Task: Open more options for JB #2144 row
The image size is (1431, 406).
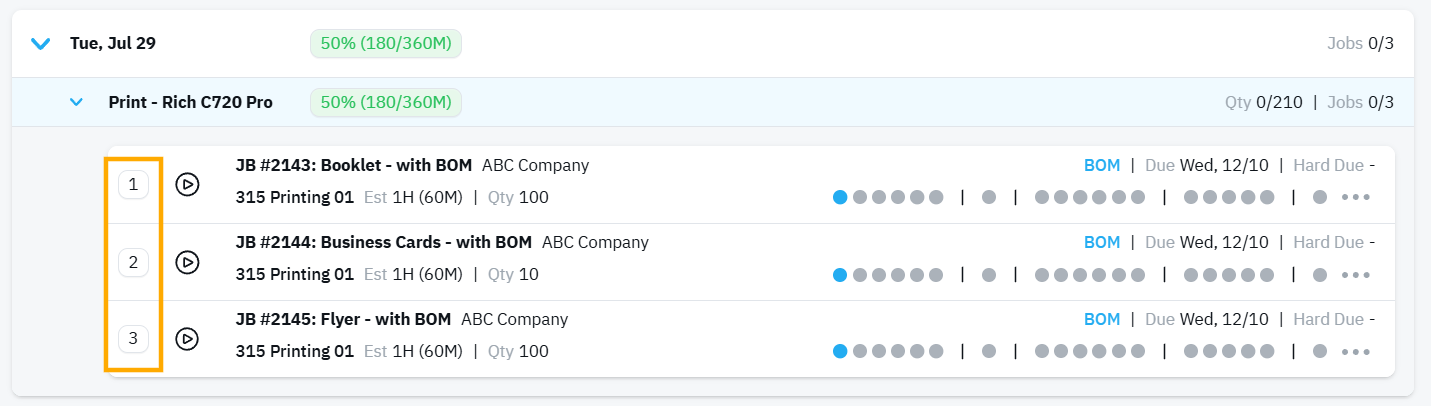Action: (1356, 274)
